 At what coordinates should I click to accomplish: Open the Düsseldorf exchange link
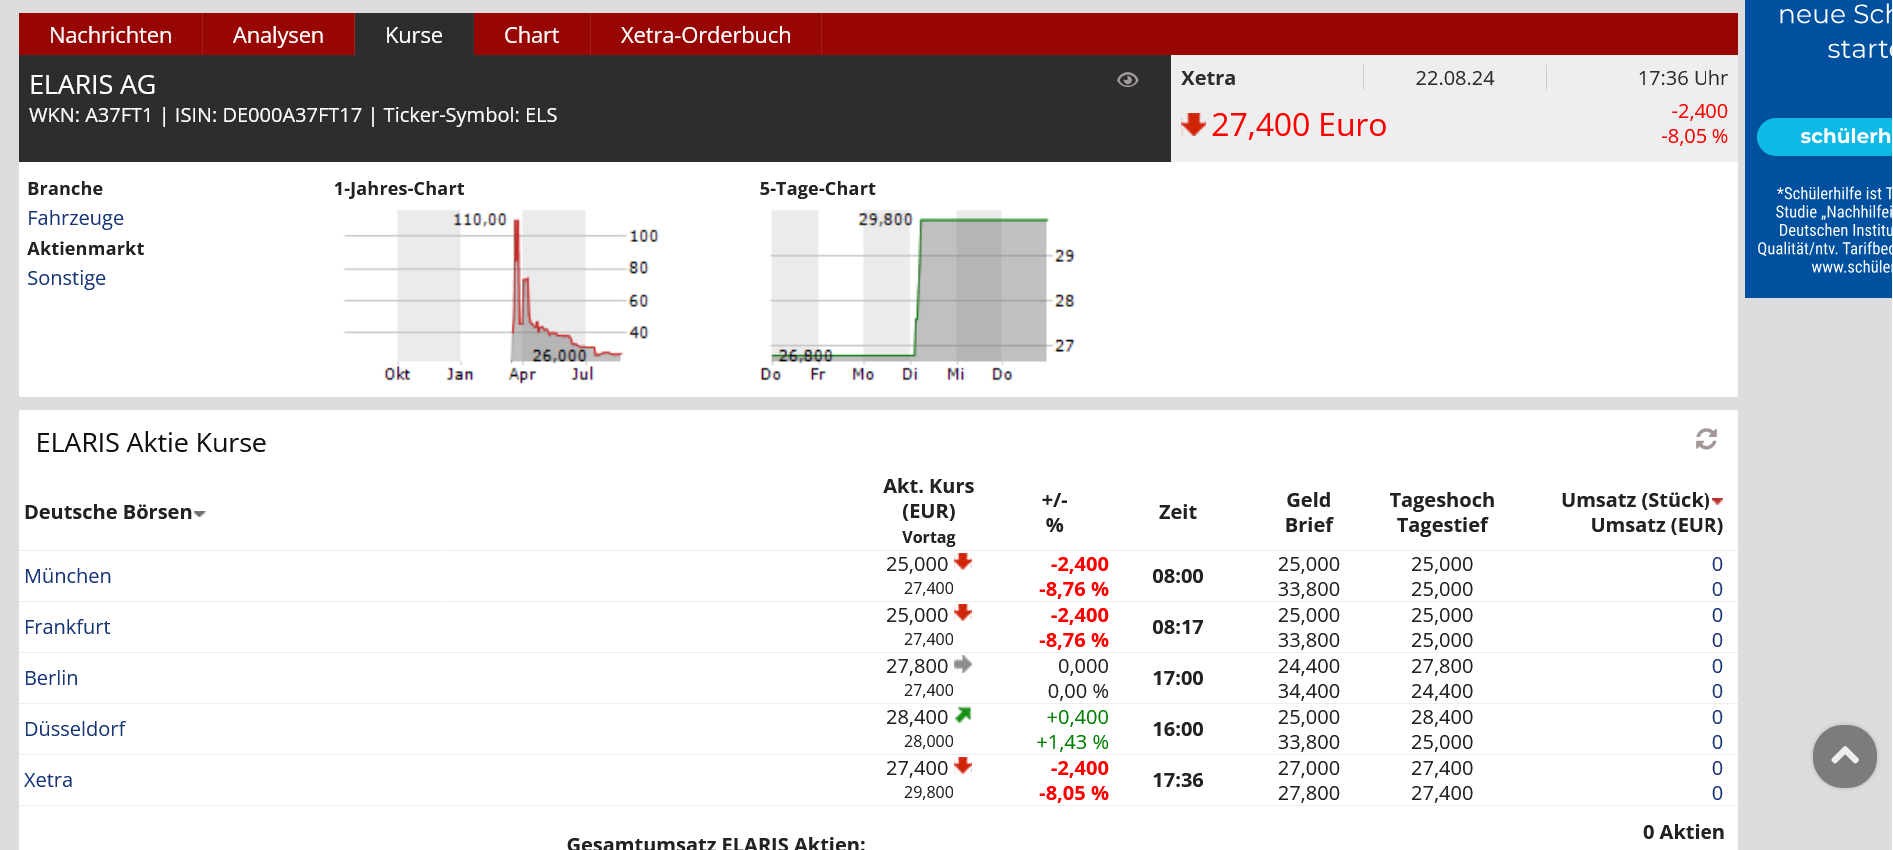click(75, 729)
